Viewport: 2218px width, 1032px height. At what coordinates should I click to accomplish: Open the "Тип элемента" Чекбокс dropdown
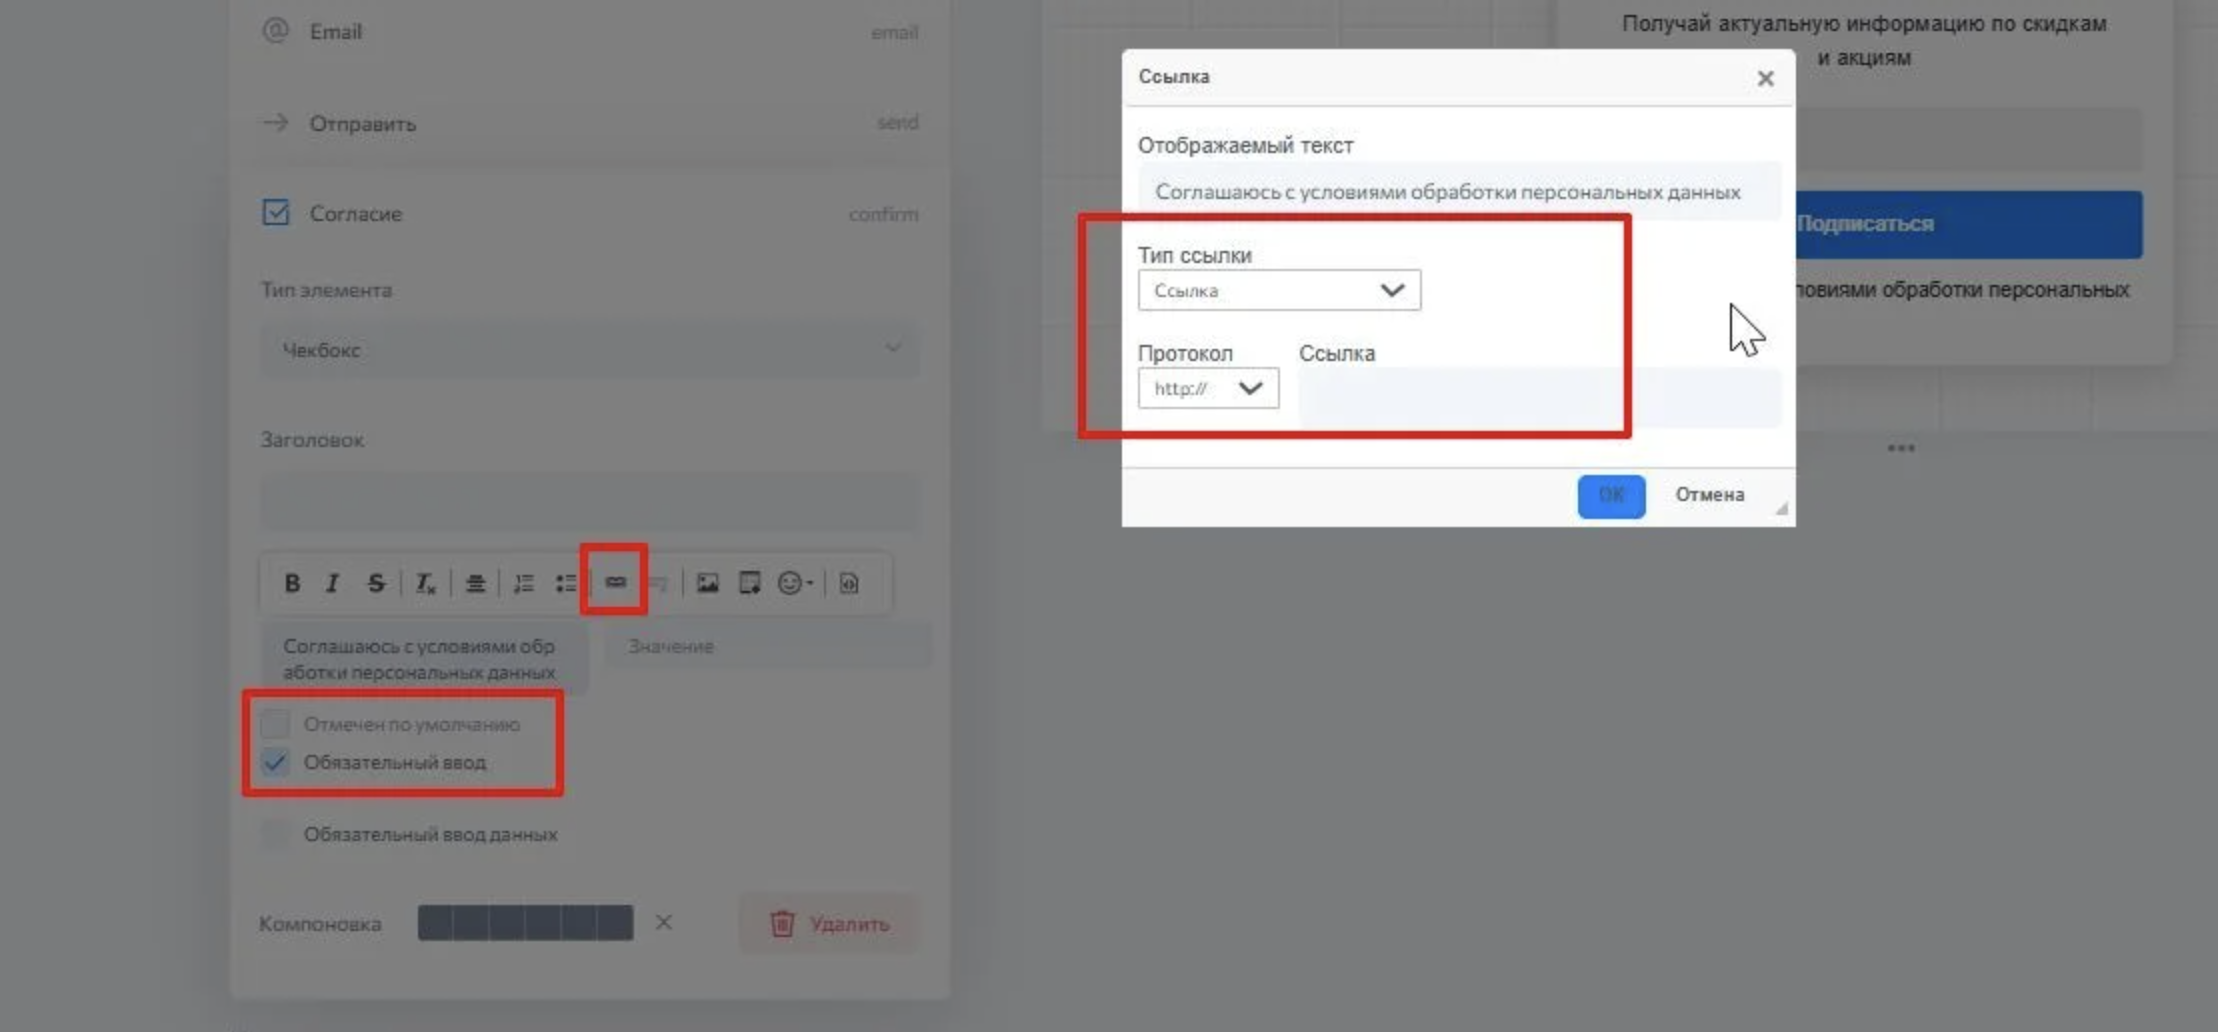click(x=590, y=350)
